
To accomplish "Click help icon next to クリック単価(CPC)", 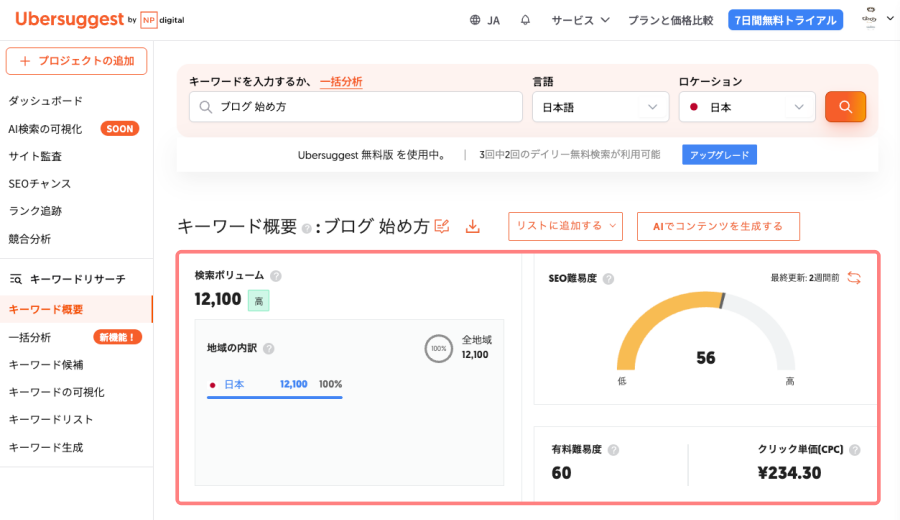I will pos(855,450).
